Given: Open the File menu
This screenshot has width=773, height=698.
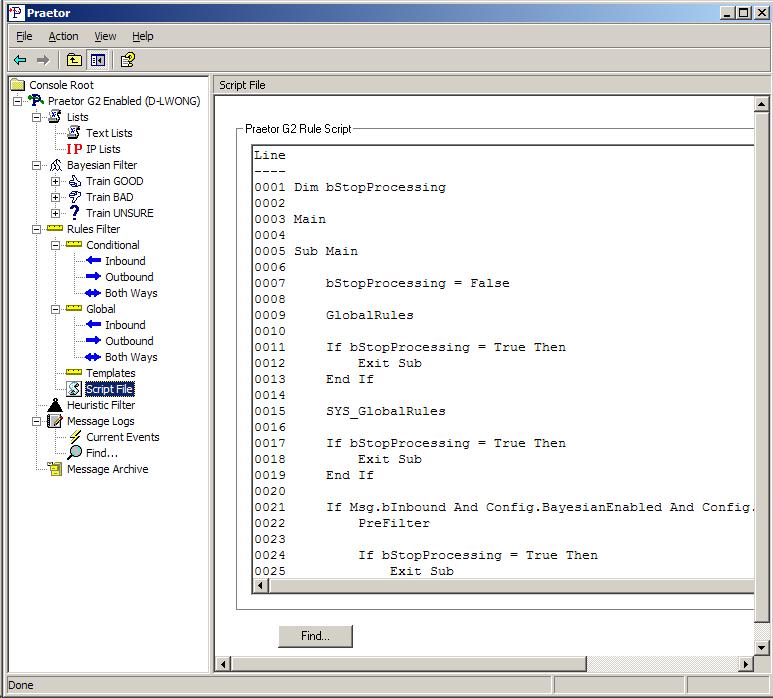Looking at the screenshot, I should pyautogui.click(x=24, y=36).
